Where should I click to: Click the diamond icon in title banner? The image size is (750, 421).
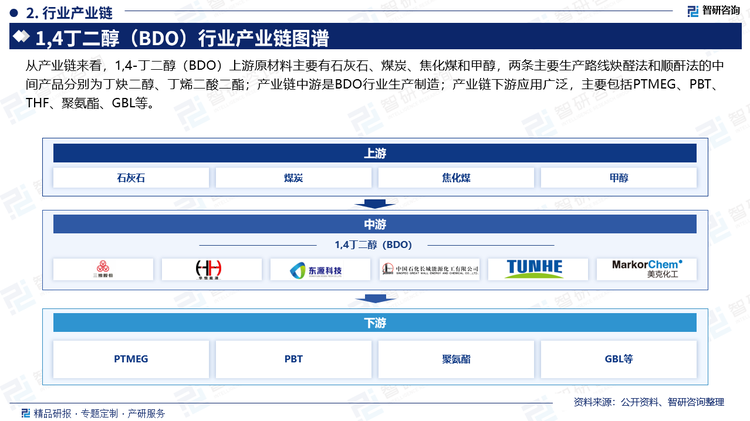click(x=21, y=36)
